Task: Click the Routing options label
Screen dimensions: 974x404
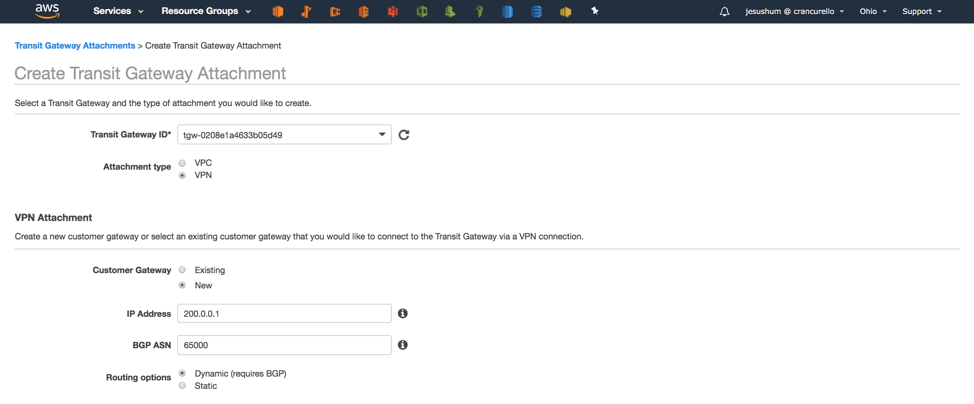Action: click(139, 377)
